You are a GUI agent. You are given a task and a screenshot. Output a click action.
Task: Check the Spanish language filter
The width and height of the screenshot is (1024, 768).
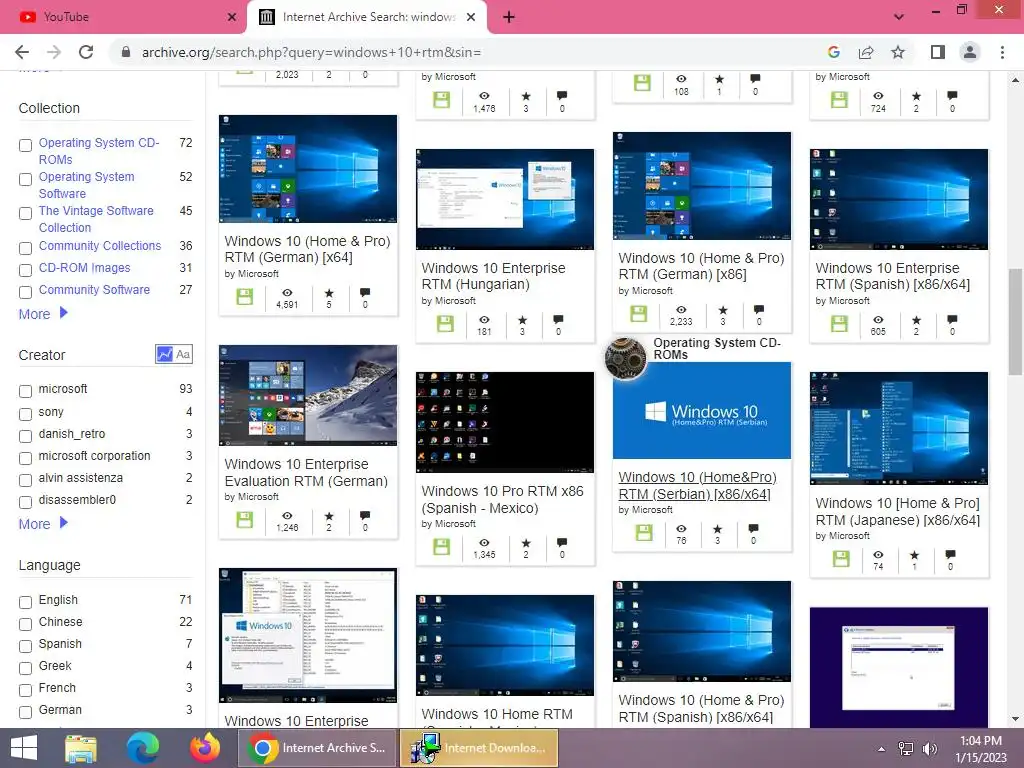[x=25, y=647]
